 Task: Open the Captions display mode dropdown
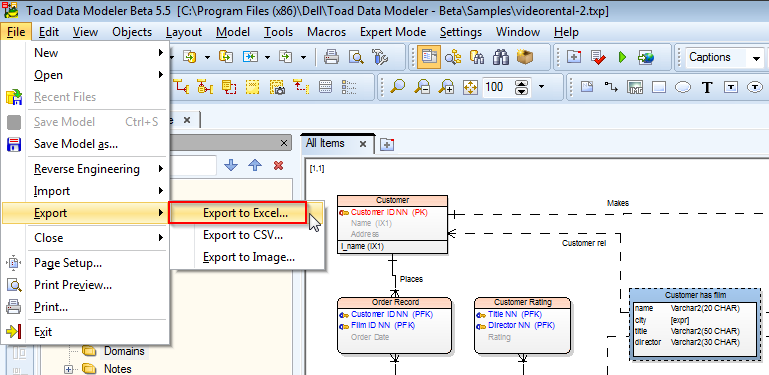click(x=755, y=58)
